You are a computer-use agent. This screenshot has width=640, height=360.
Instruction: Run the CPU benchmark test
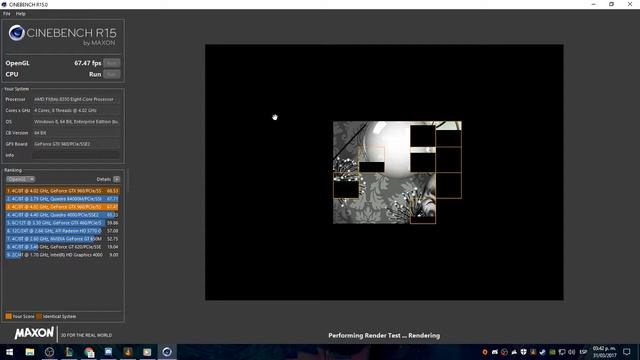click(x=111, y=74)
